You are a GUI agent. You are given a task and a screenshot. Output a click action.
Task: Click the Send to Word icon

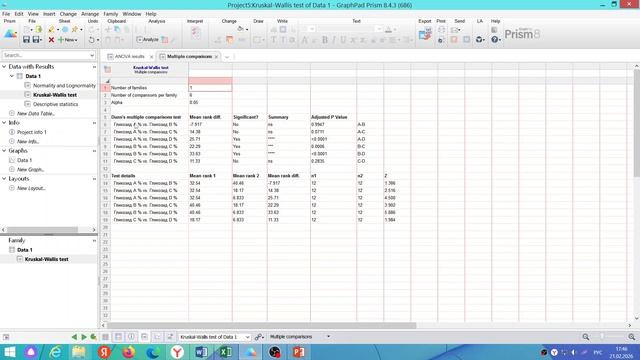(x=466, y=40)
